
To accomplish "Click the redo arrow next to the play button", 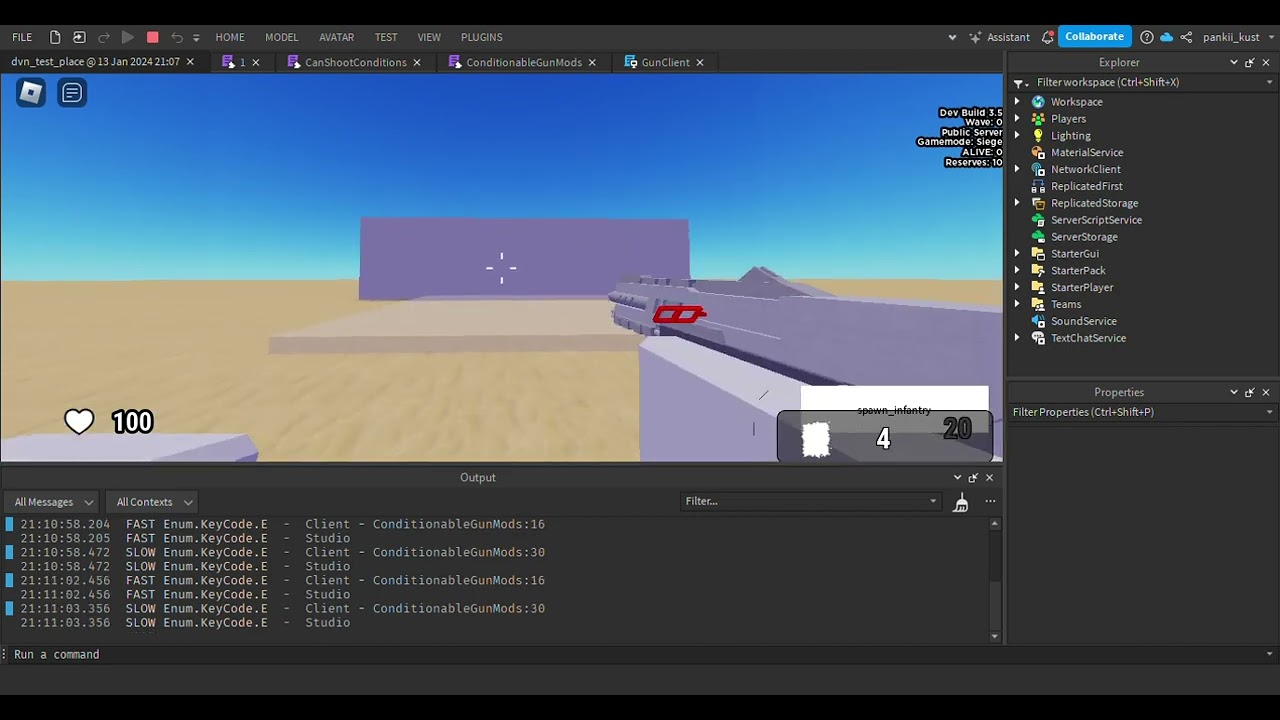I will (104, 37).
